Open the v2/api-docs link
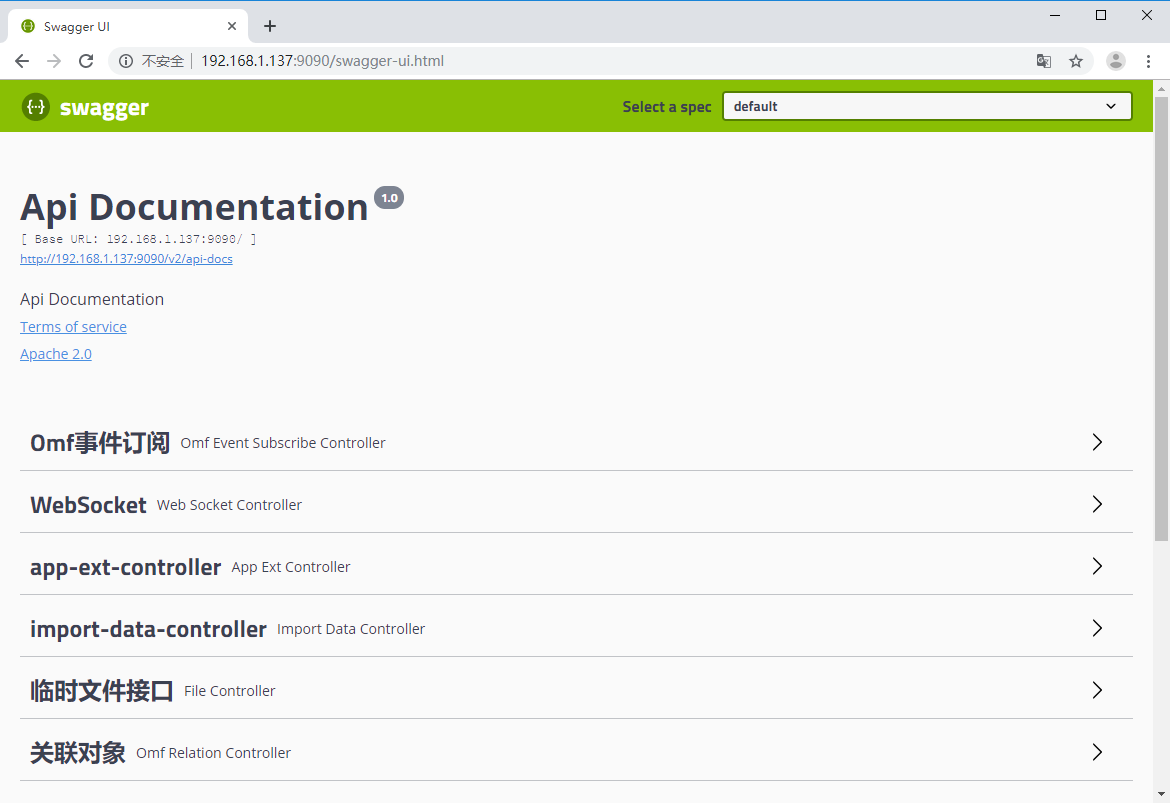The image size is (1170, 803). tap(126, 259)
